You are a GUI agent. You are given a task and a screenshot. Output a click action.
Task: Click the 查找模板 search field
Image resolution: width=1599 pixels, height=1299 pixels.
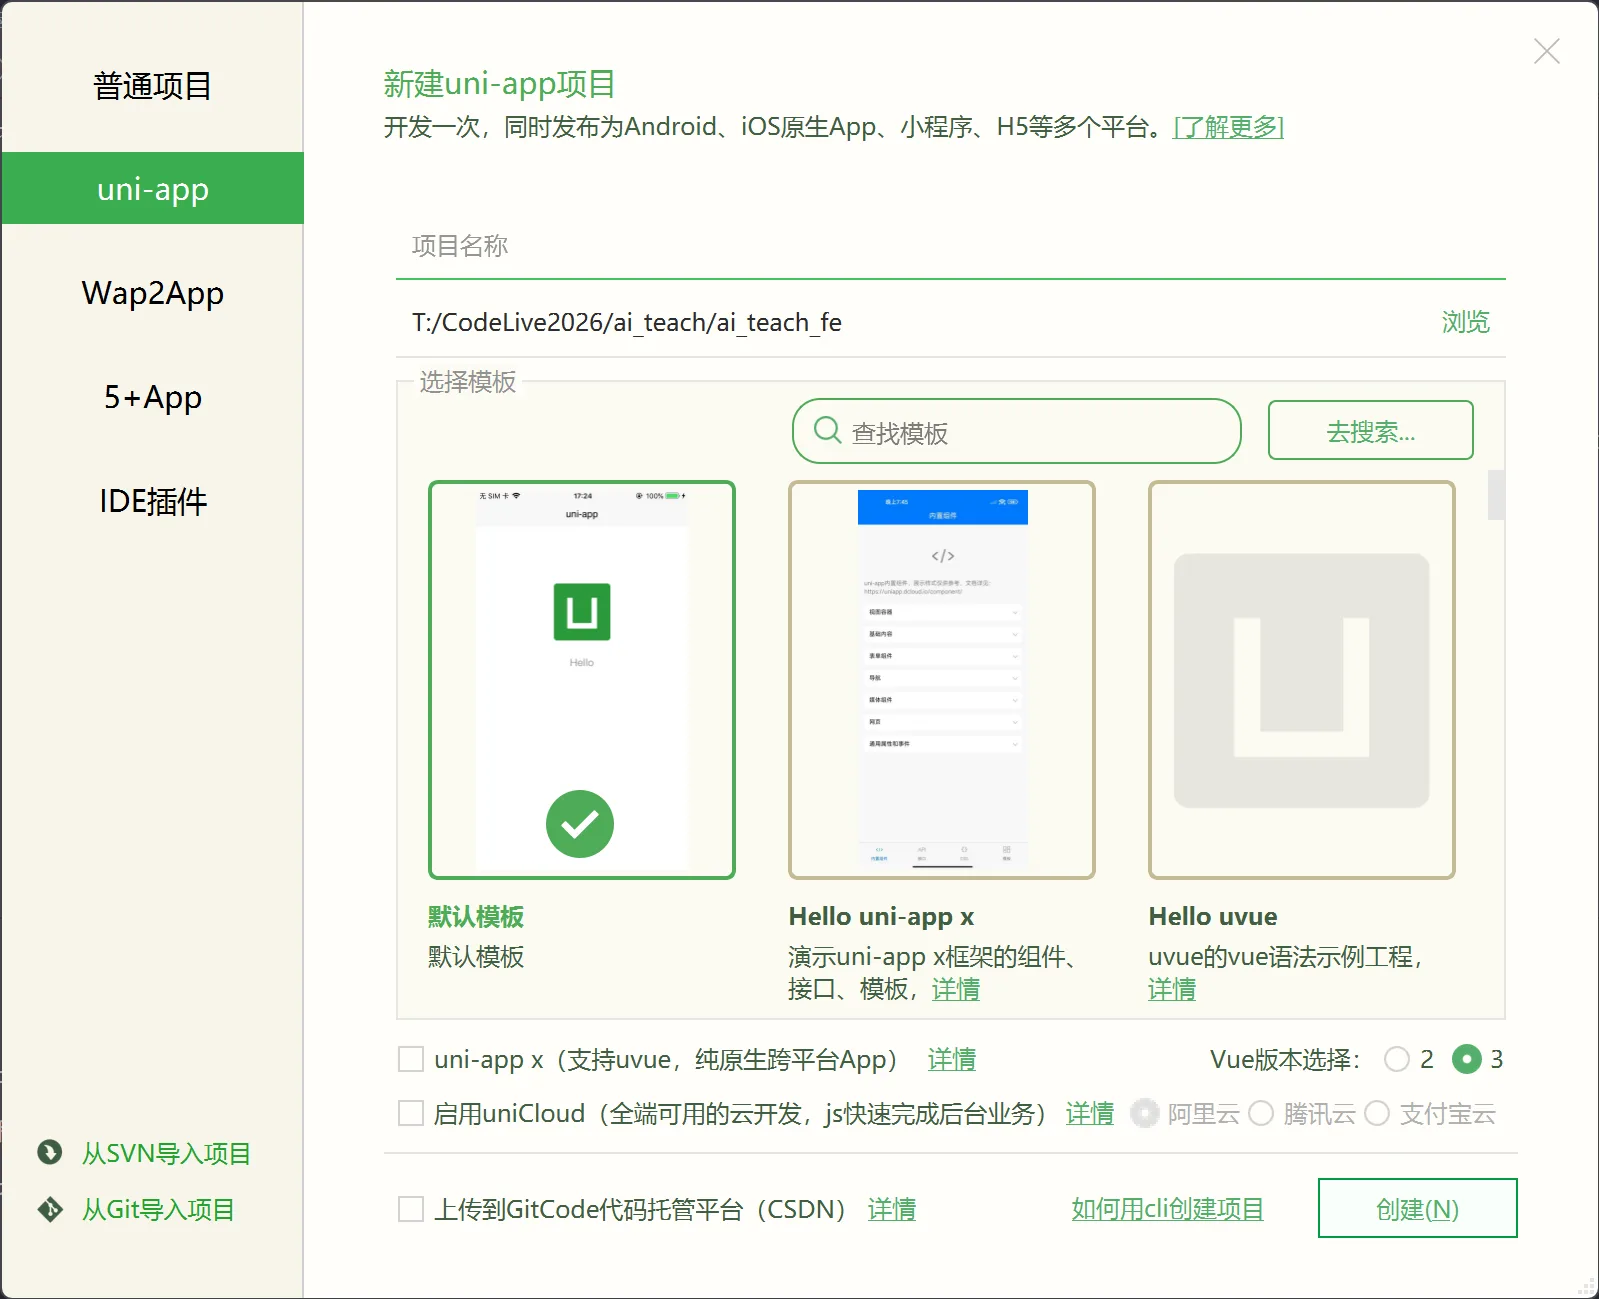point(1016,431)
